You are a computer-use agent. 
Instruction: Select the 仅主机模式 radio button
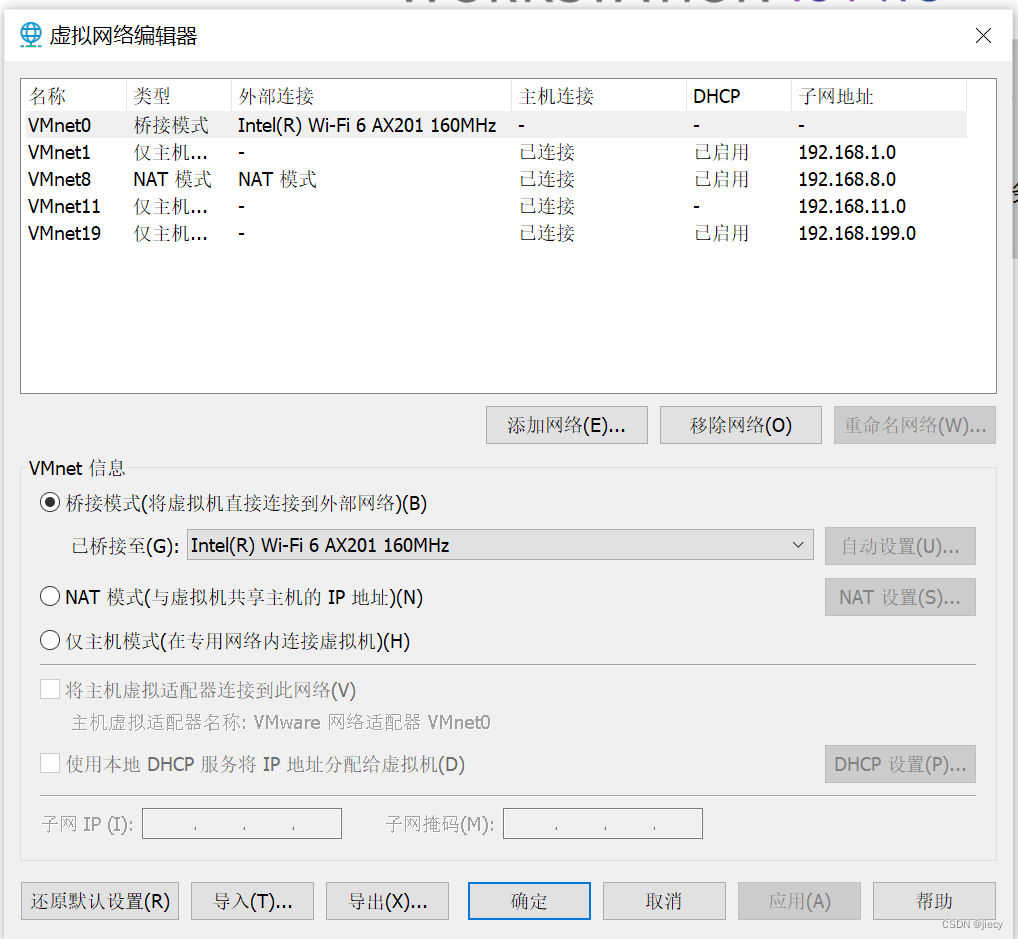50,640
